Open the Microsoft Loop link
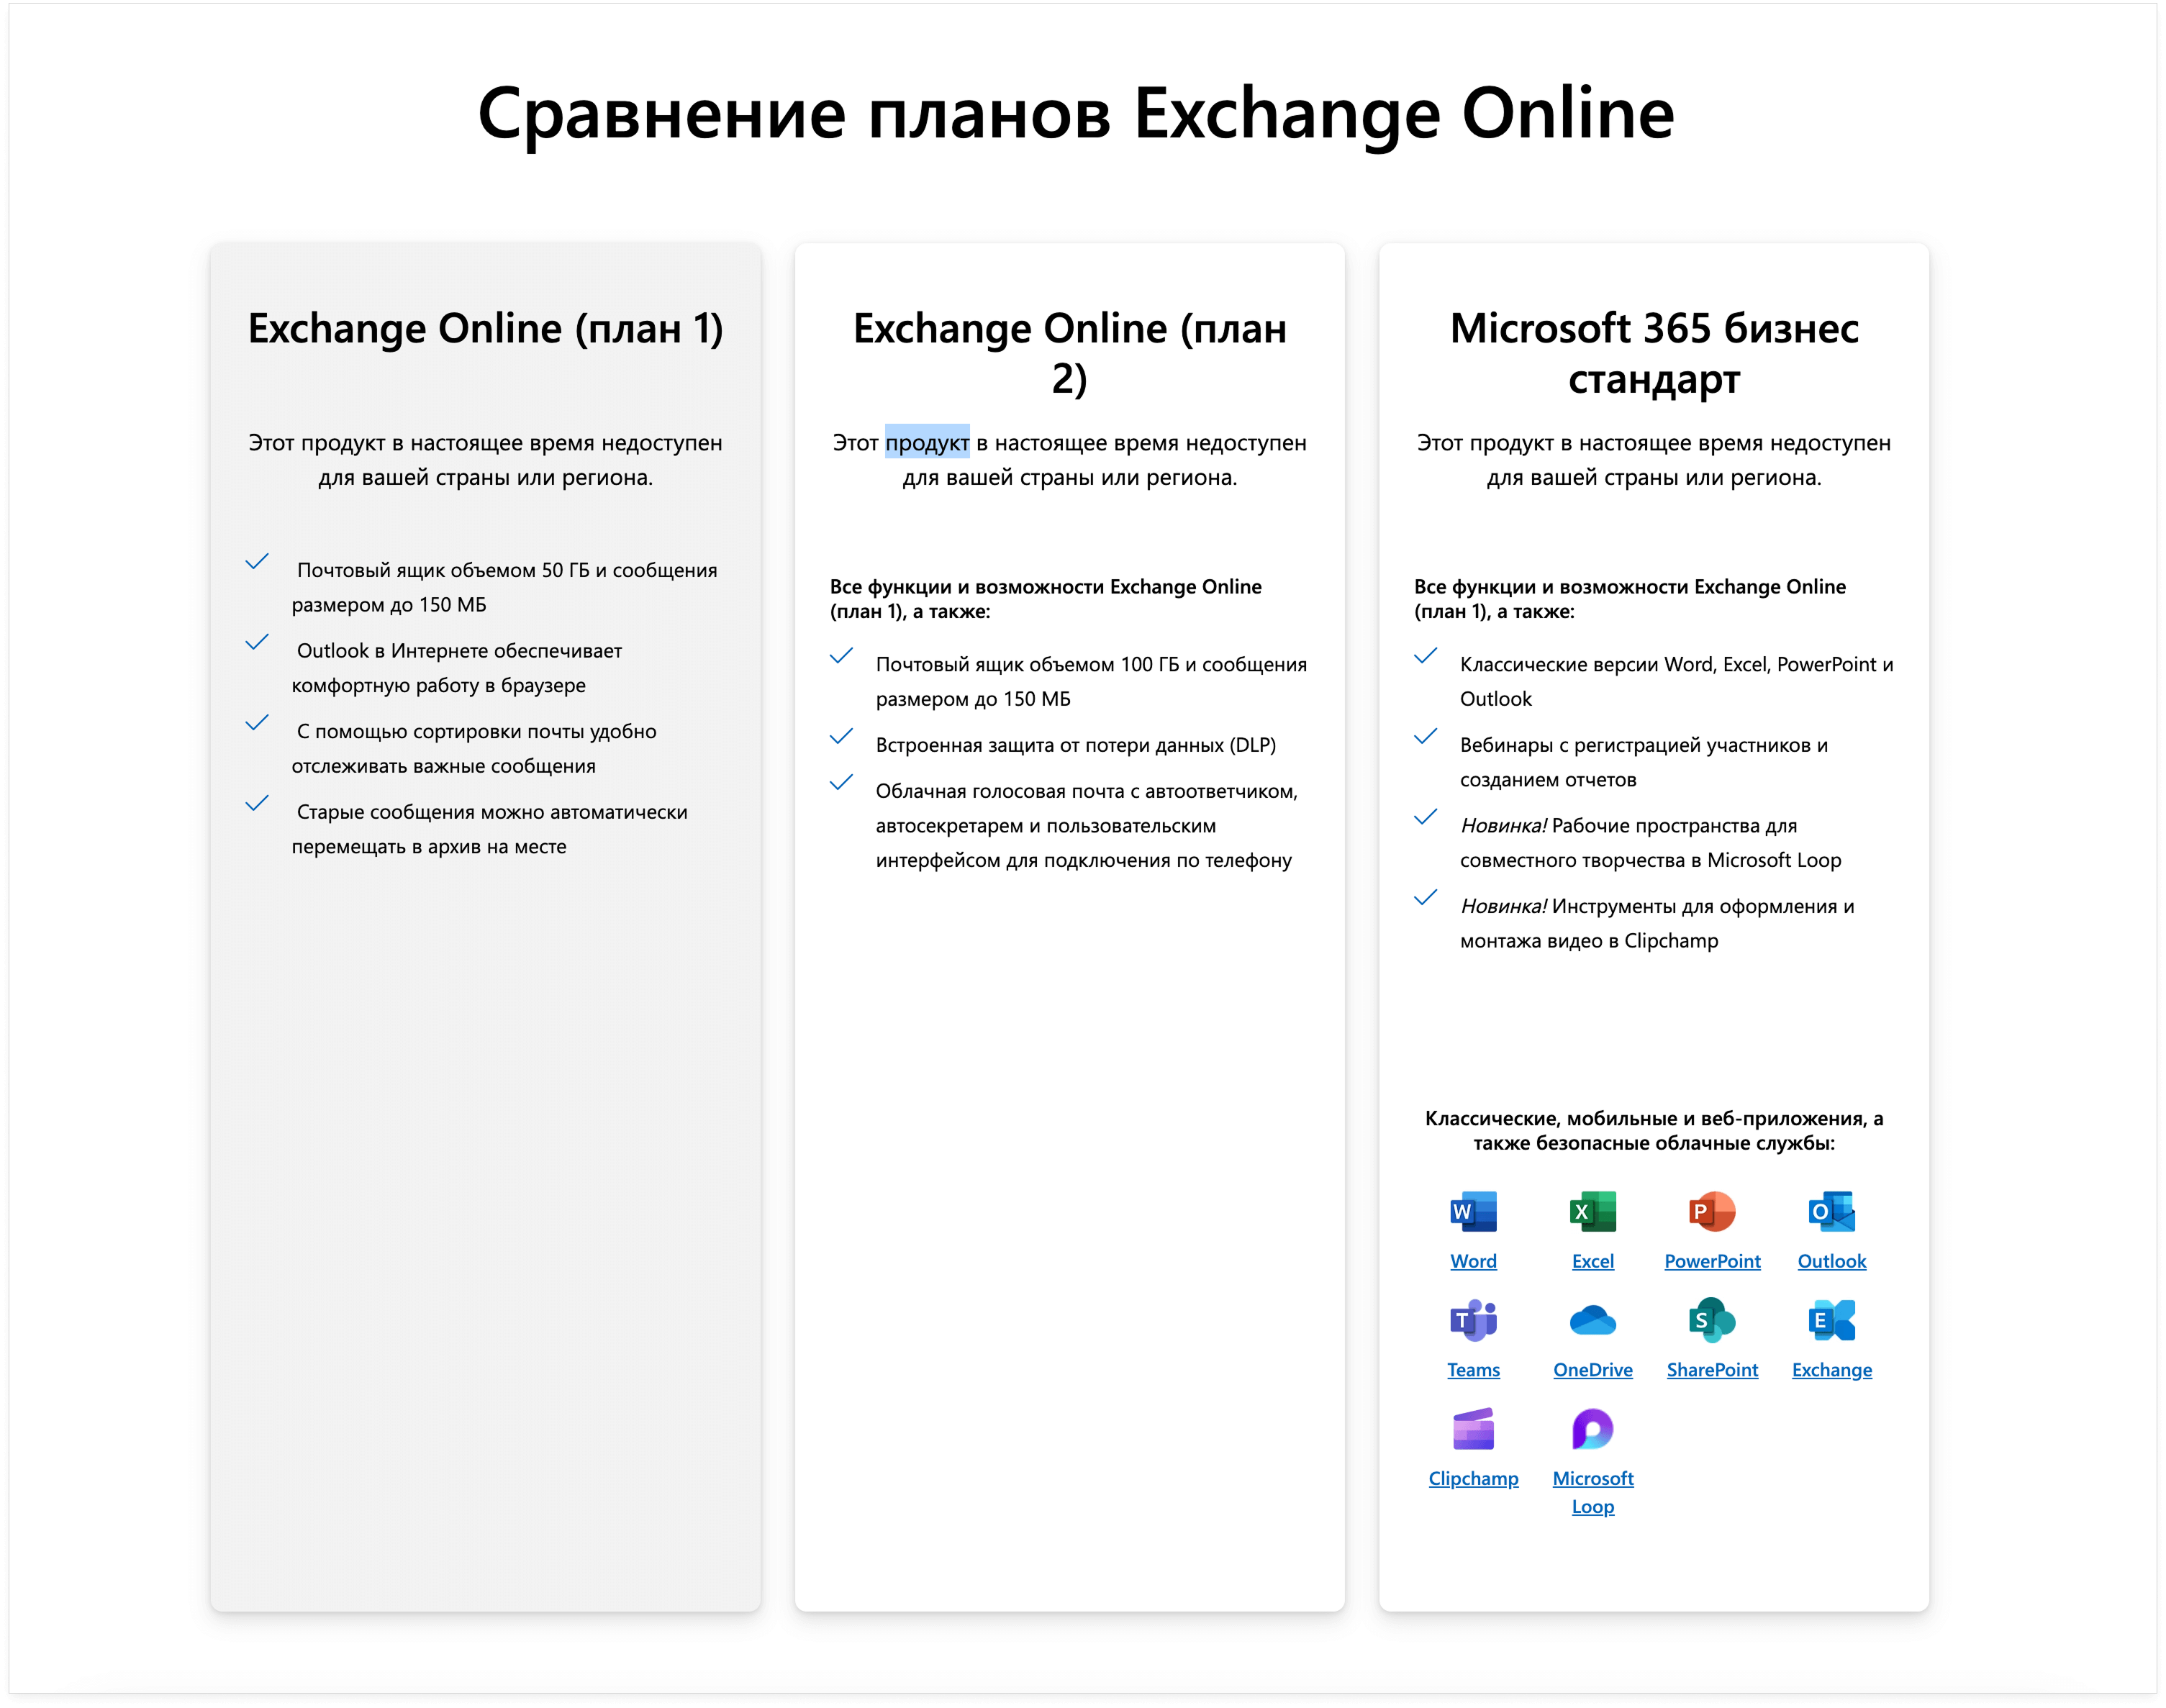 click(1592, 1492)
